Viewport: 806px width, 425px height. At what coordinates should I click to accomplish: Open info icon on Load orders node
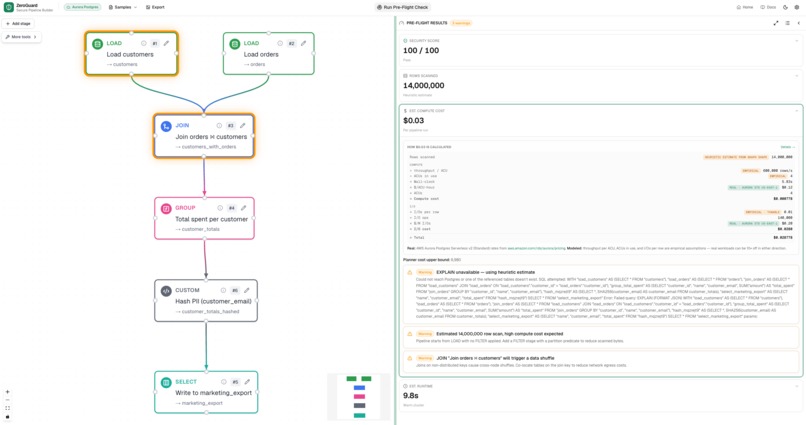click(x=280, y=43)
